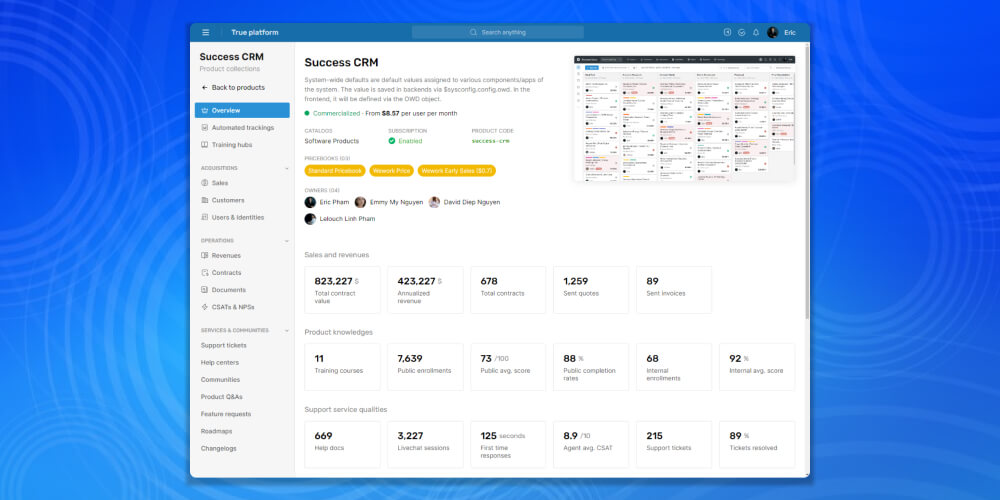The height and width of the screenshot is (500, 1000).
Task: Collapse the Acquisitions sidebar section
Action: [286, 168]
